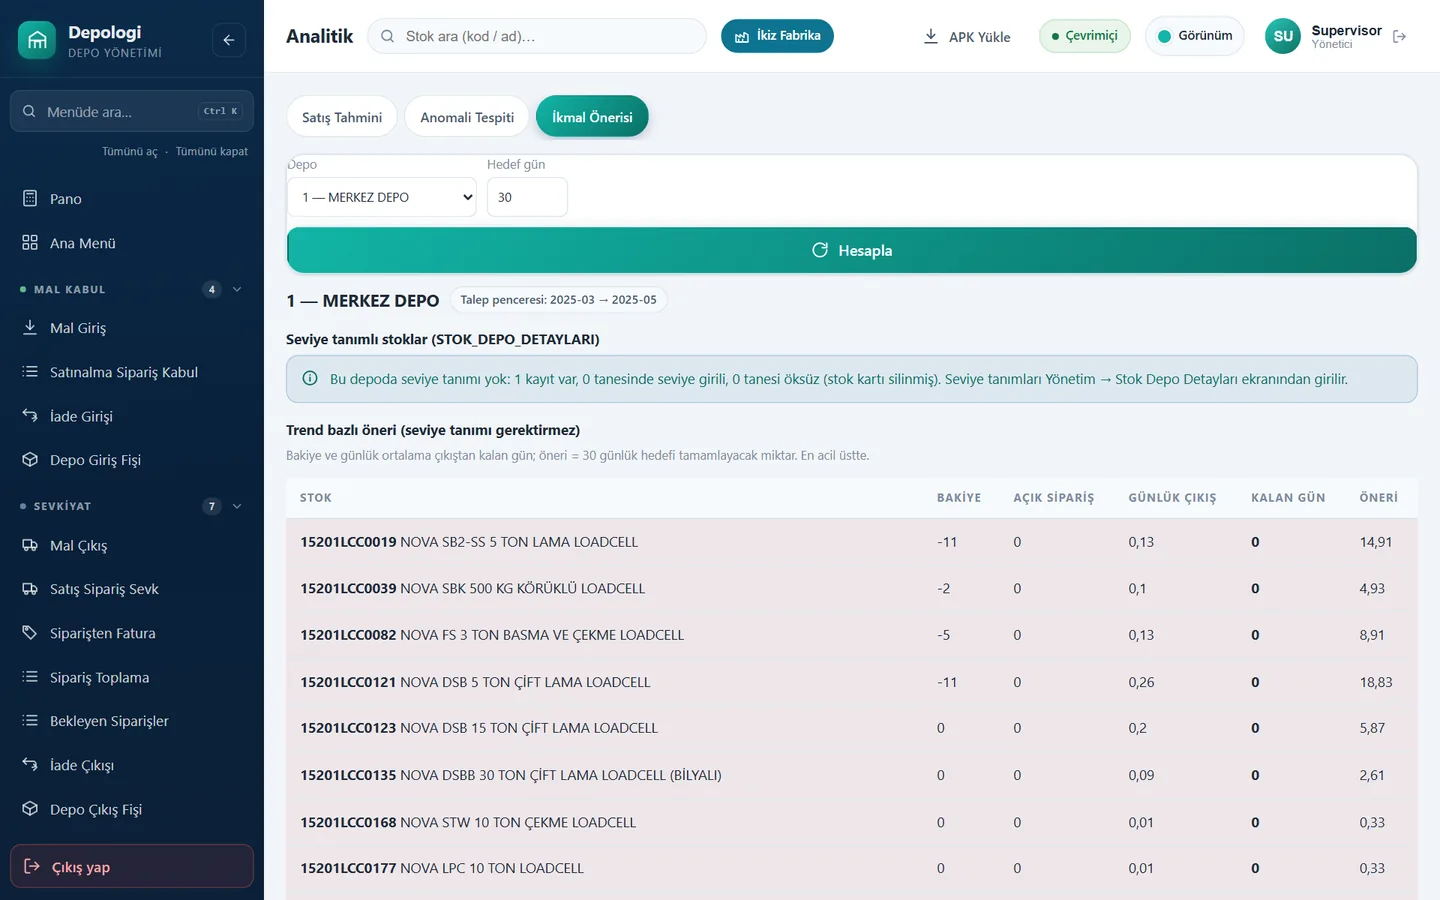Click the Sipariş Toplama list icon
The image size is (1440, 900).
(x=30, y=676)
